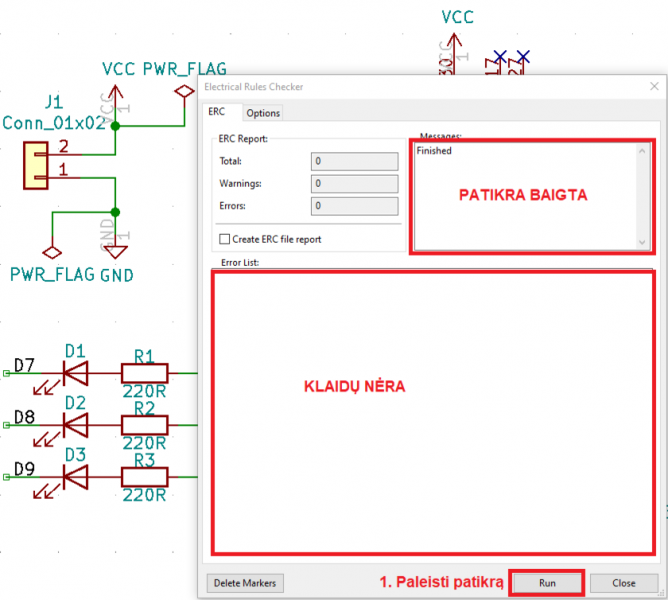Click the Messages scrollbar down arrow

coord(642,242)
